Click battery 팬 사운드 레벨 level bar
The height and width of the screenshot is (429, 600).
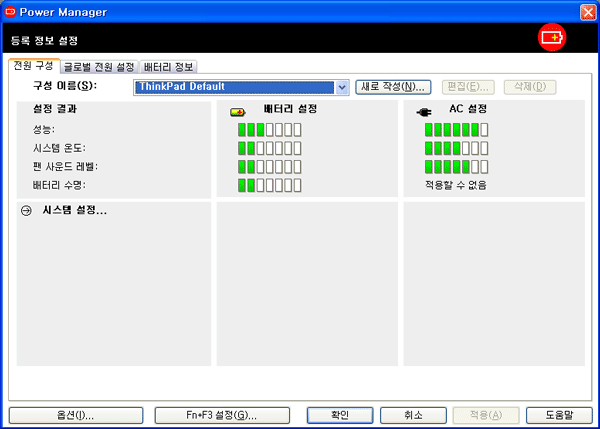pyautogui.click(x=269, y=167)
